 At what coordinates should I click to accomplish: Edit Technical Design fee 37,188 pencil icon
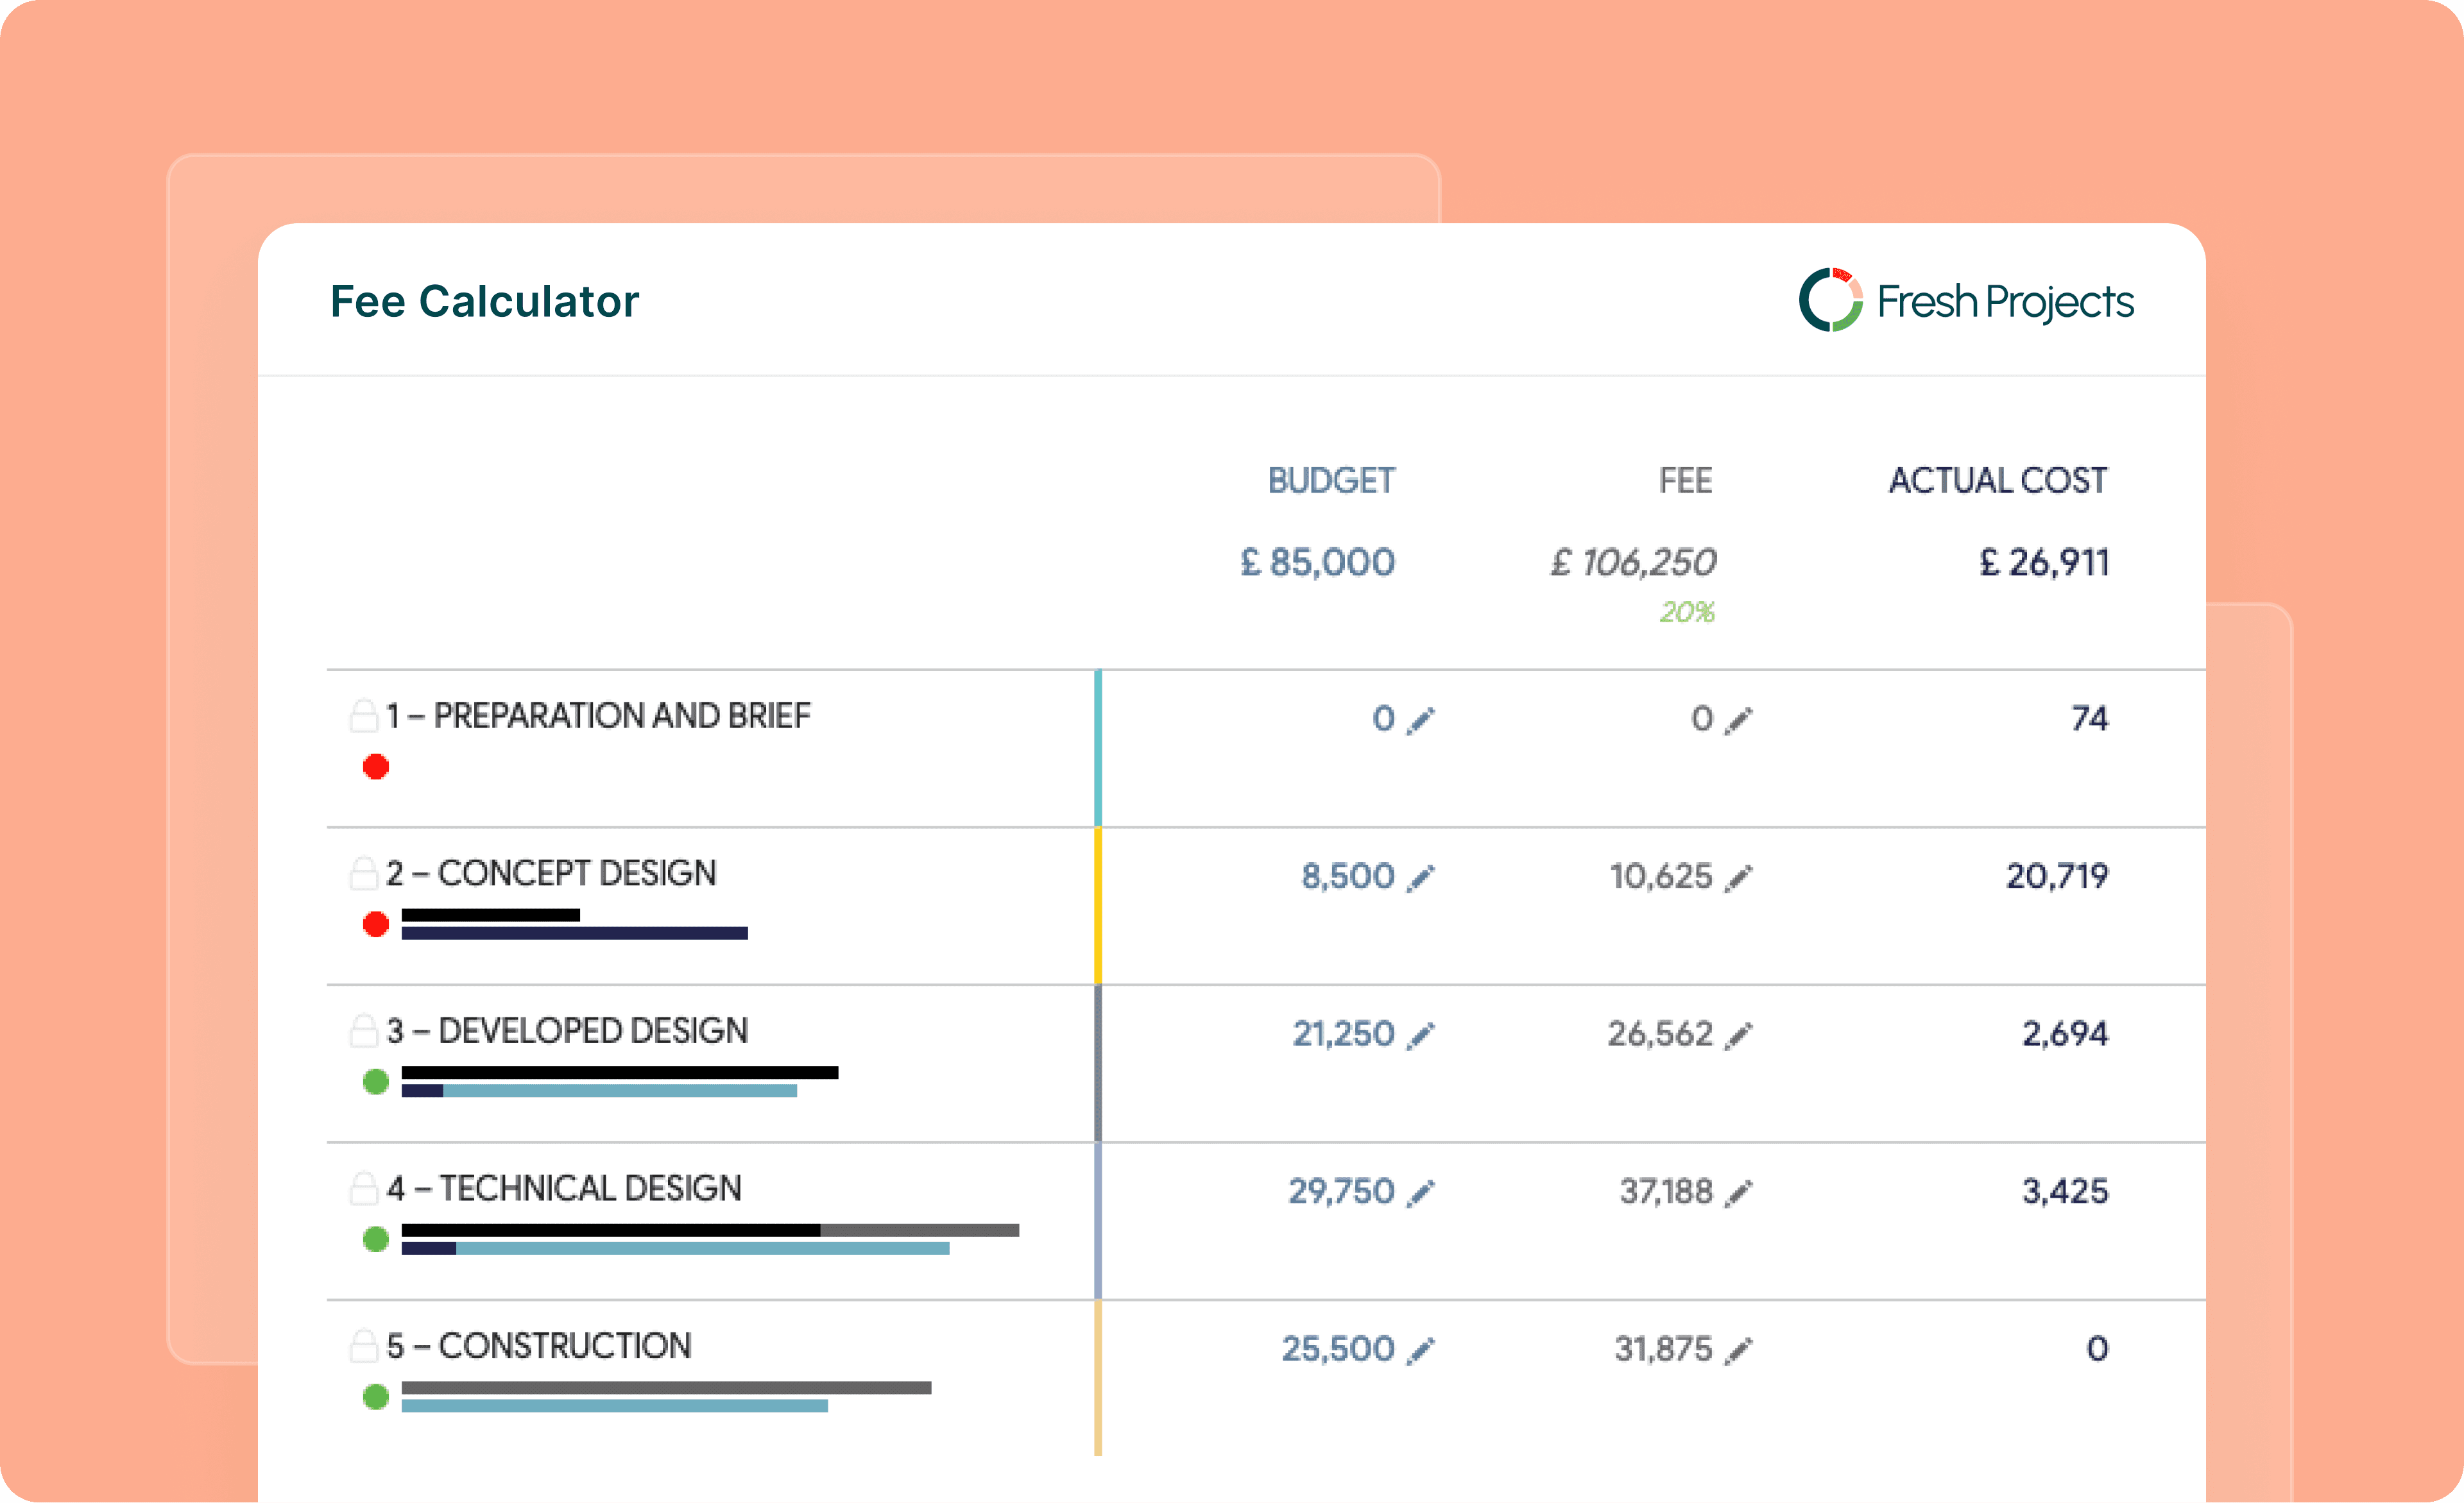[1739, 1193]
